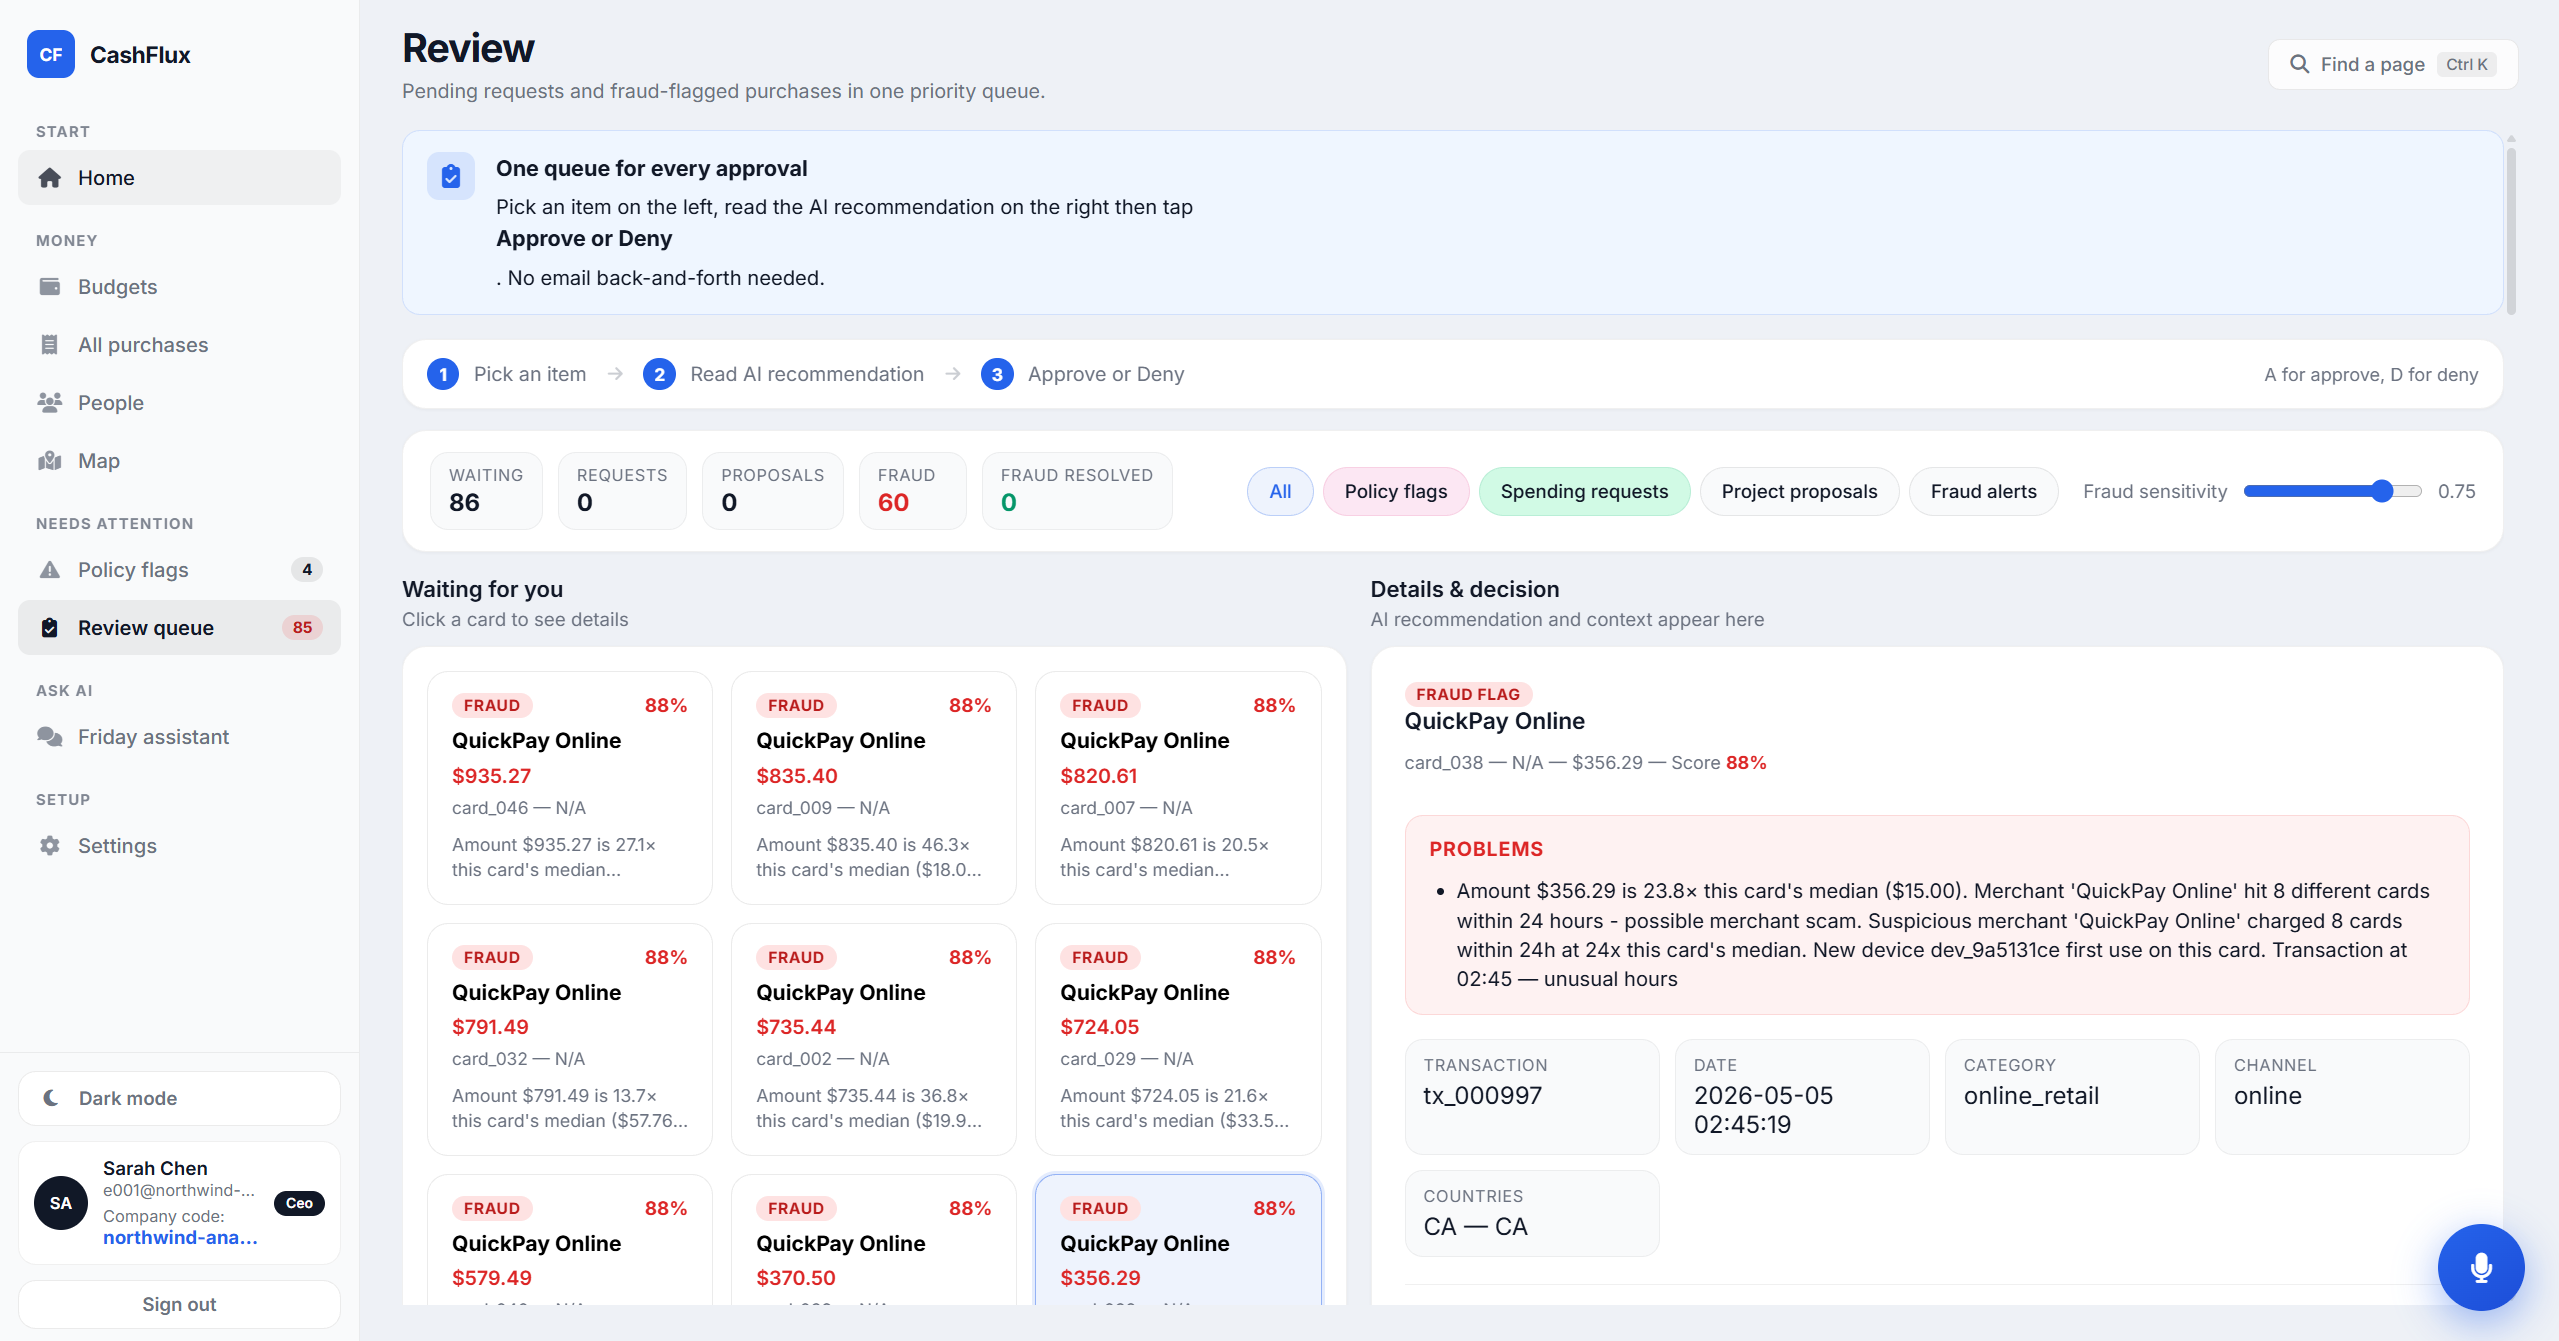The height and width of the screenshot is (1341, 2559).
Task: Click the Score 88% in details header
Action: pos(1718,763)
